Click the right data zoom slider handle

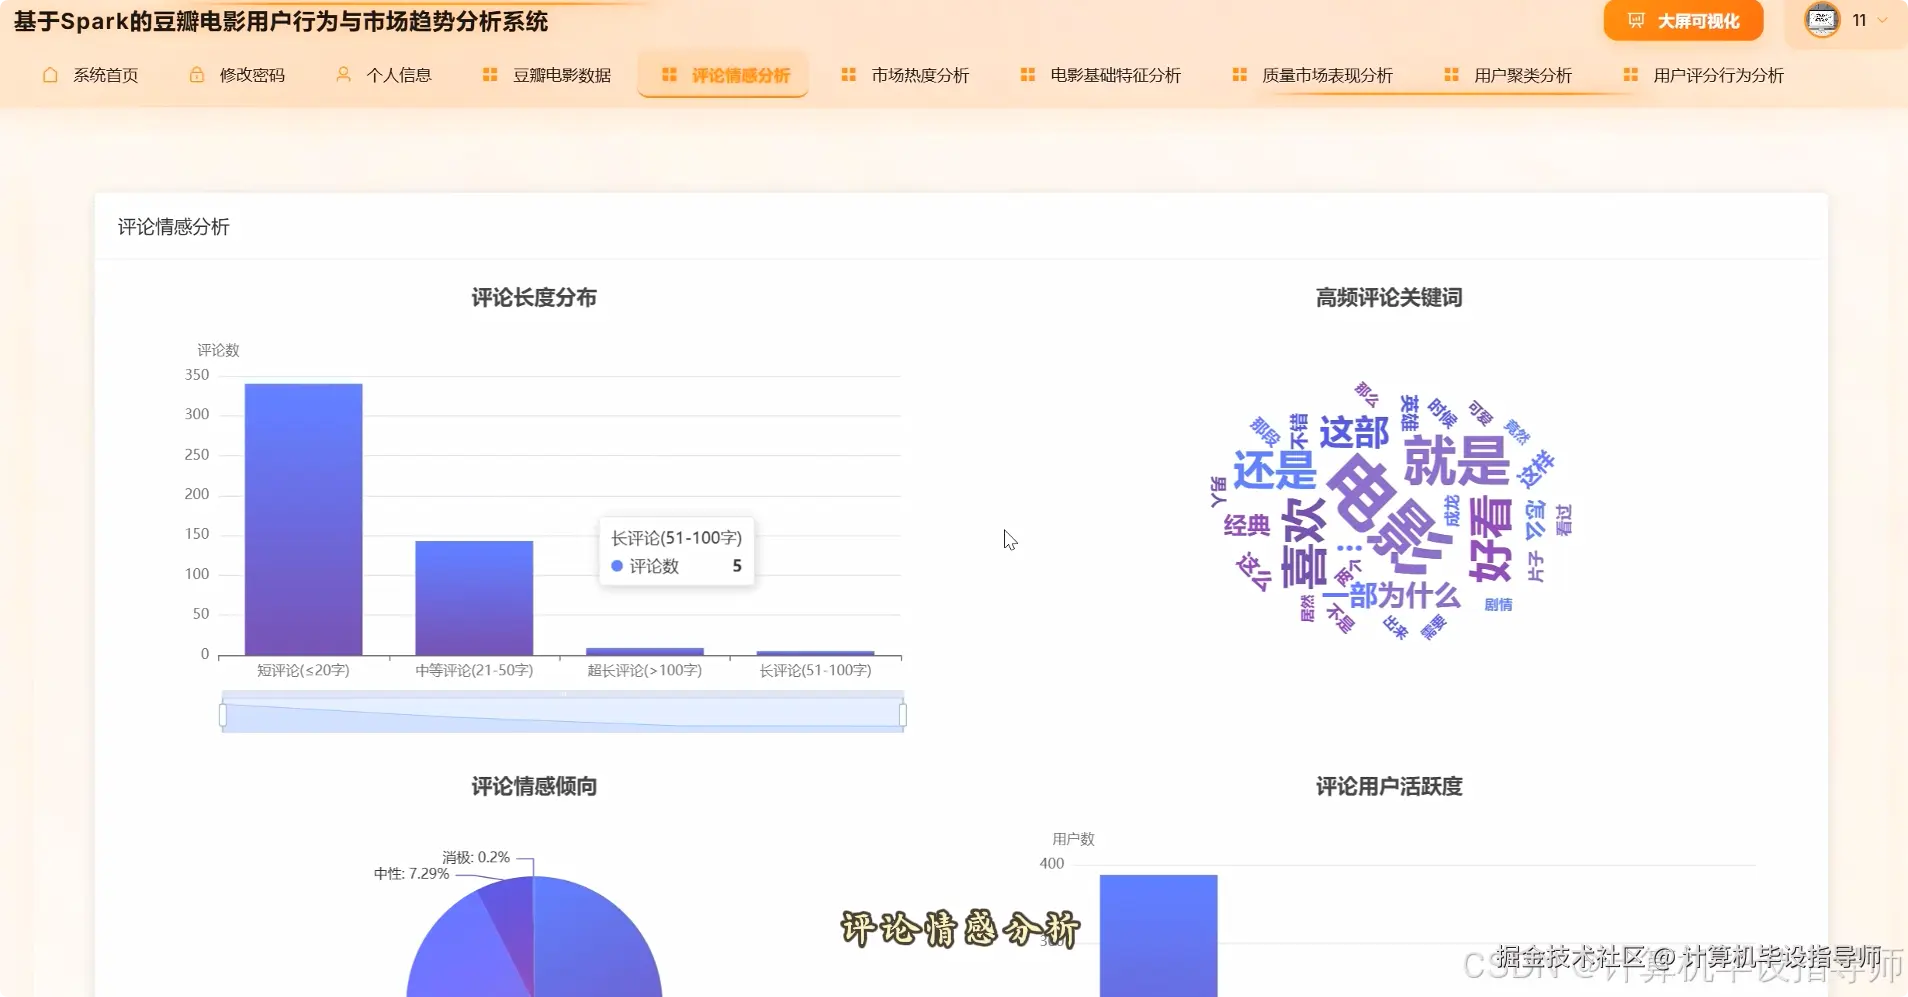click(903, 714)
